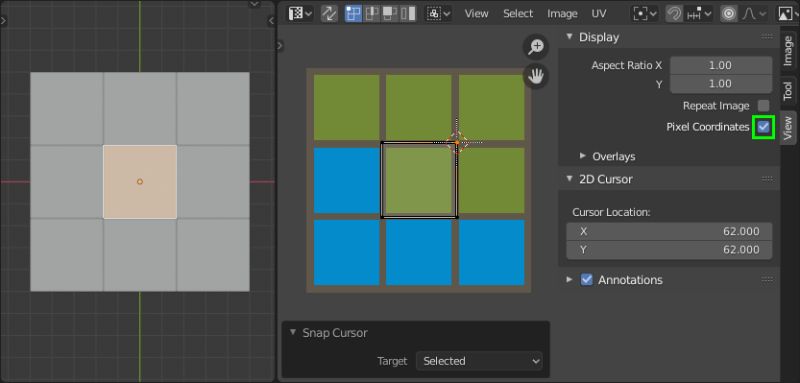Image resolution: width=800 pixels, height=383 pixels.
Task: Enable Repeat Image checkbox
Action: pos(763,106)
